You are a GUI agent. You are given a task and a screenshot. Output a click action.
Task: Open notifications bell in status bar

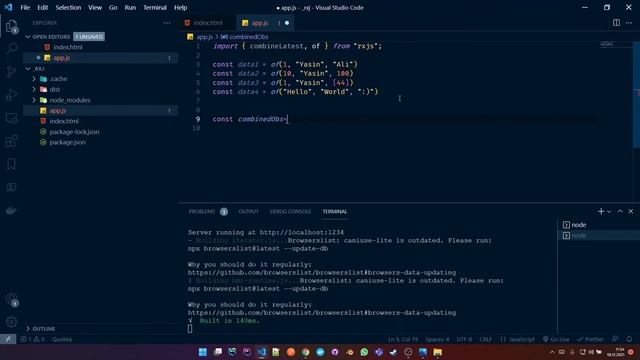point(629,339)
